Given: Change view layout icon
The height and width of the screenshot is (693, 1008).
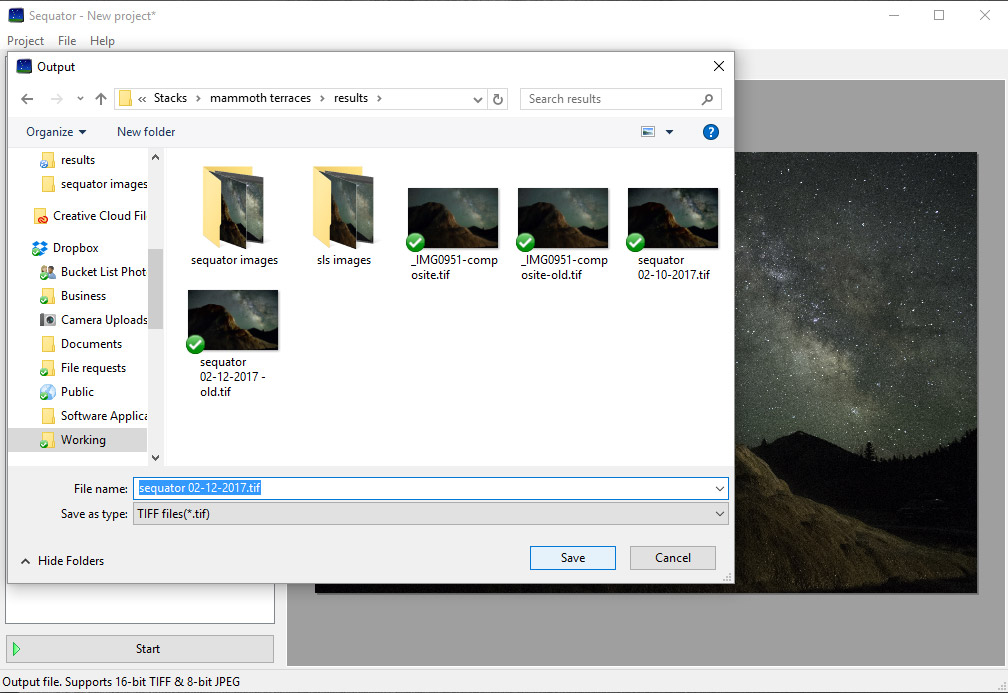Looking at the screenshot, I should [x=648, y=132].
